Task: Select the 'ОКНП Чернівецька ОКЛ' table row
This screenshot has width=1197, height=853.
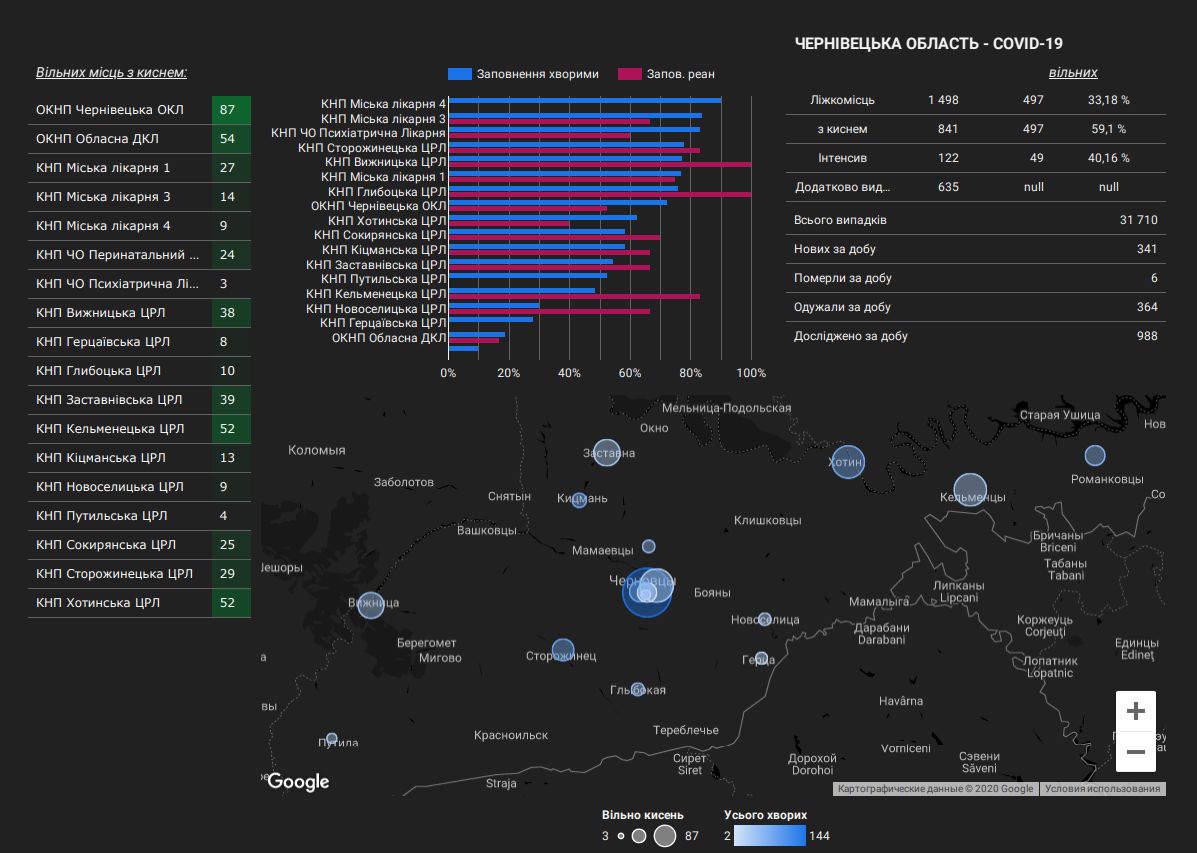Action: click(x=138, y=109)
